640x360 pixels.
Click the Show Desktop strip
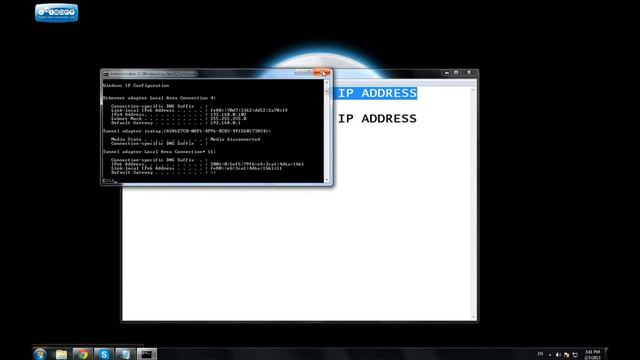click(606, 354)
